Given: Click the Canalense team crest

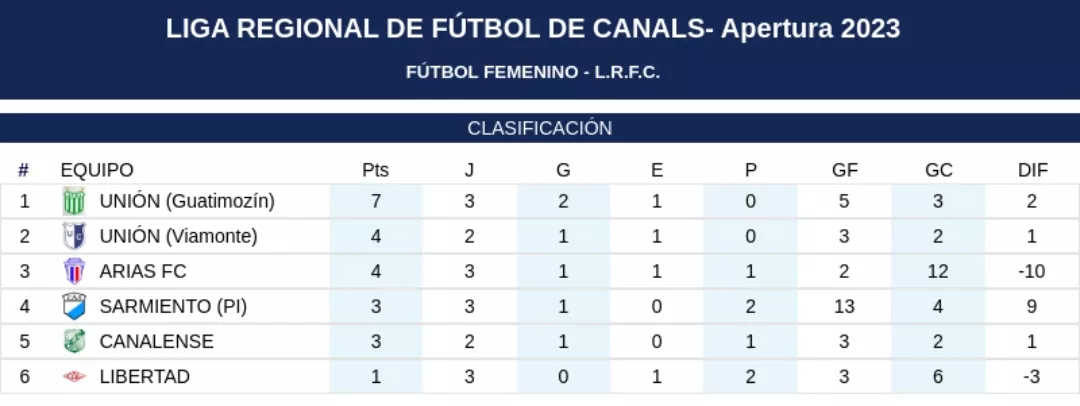Looking at the screenshot, I should coord(74,341).
